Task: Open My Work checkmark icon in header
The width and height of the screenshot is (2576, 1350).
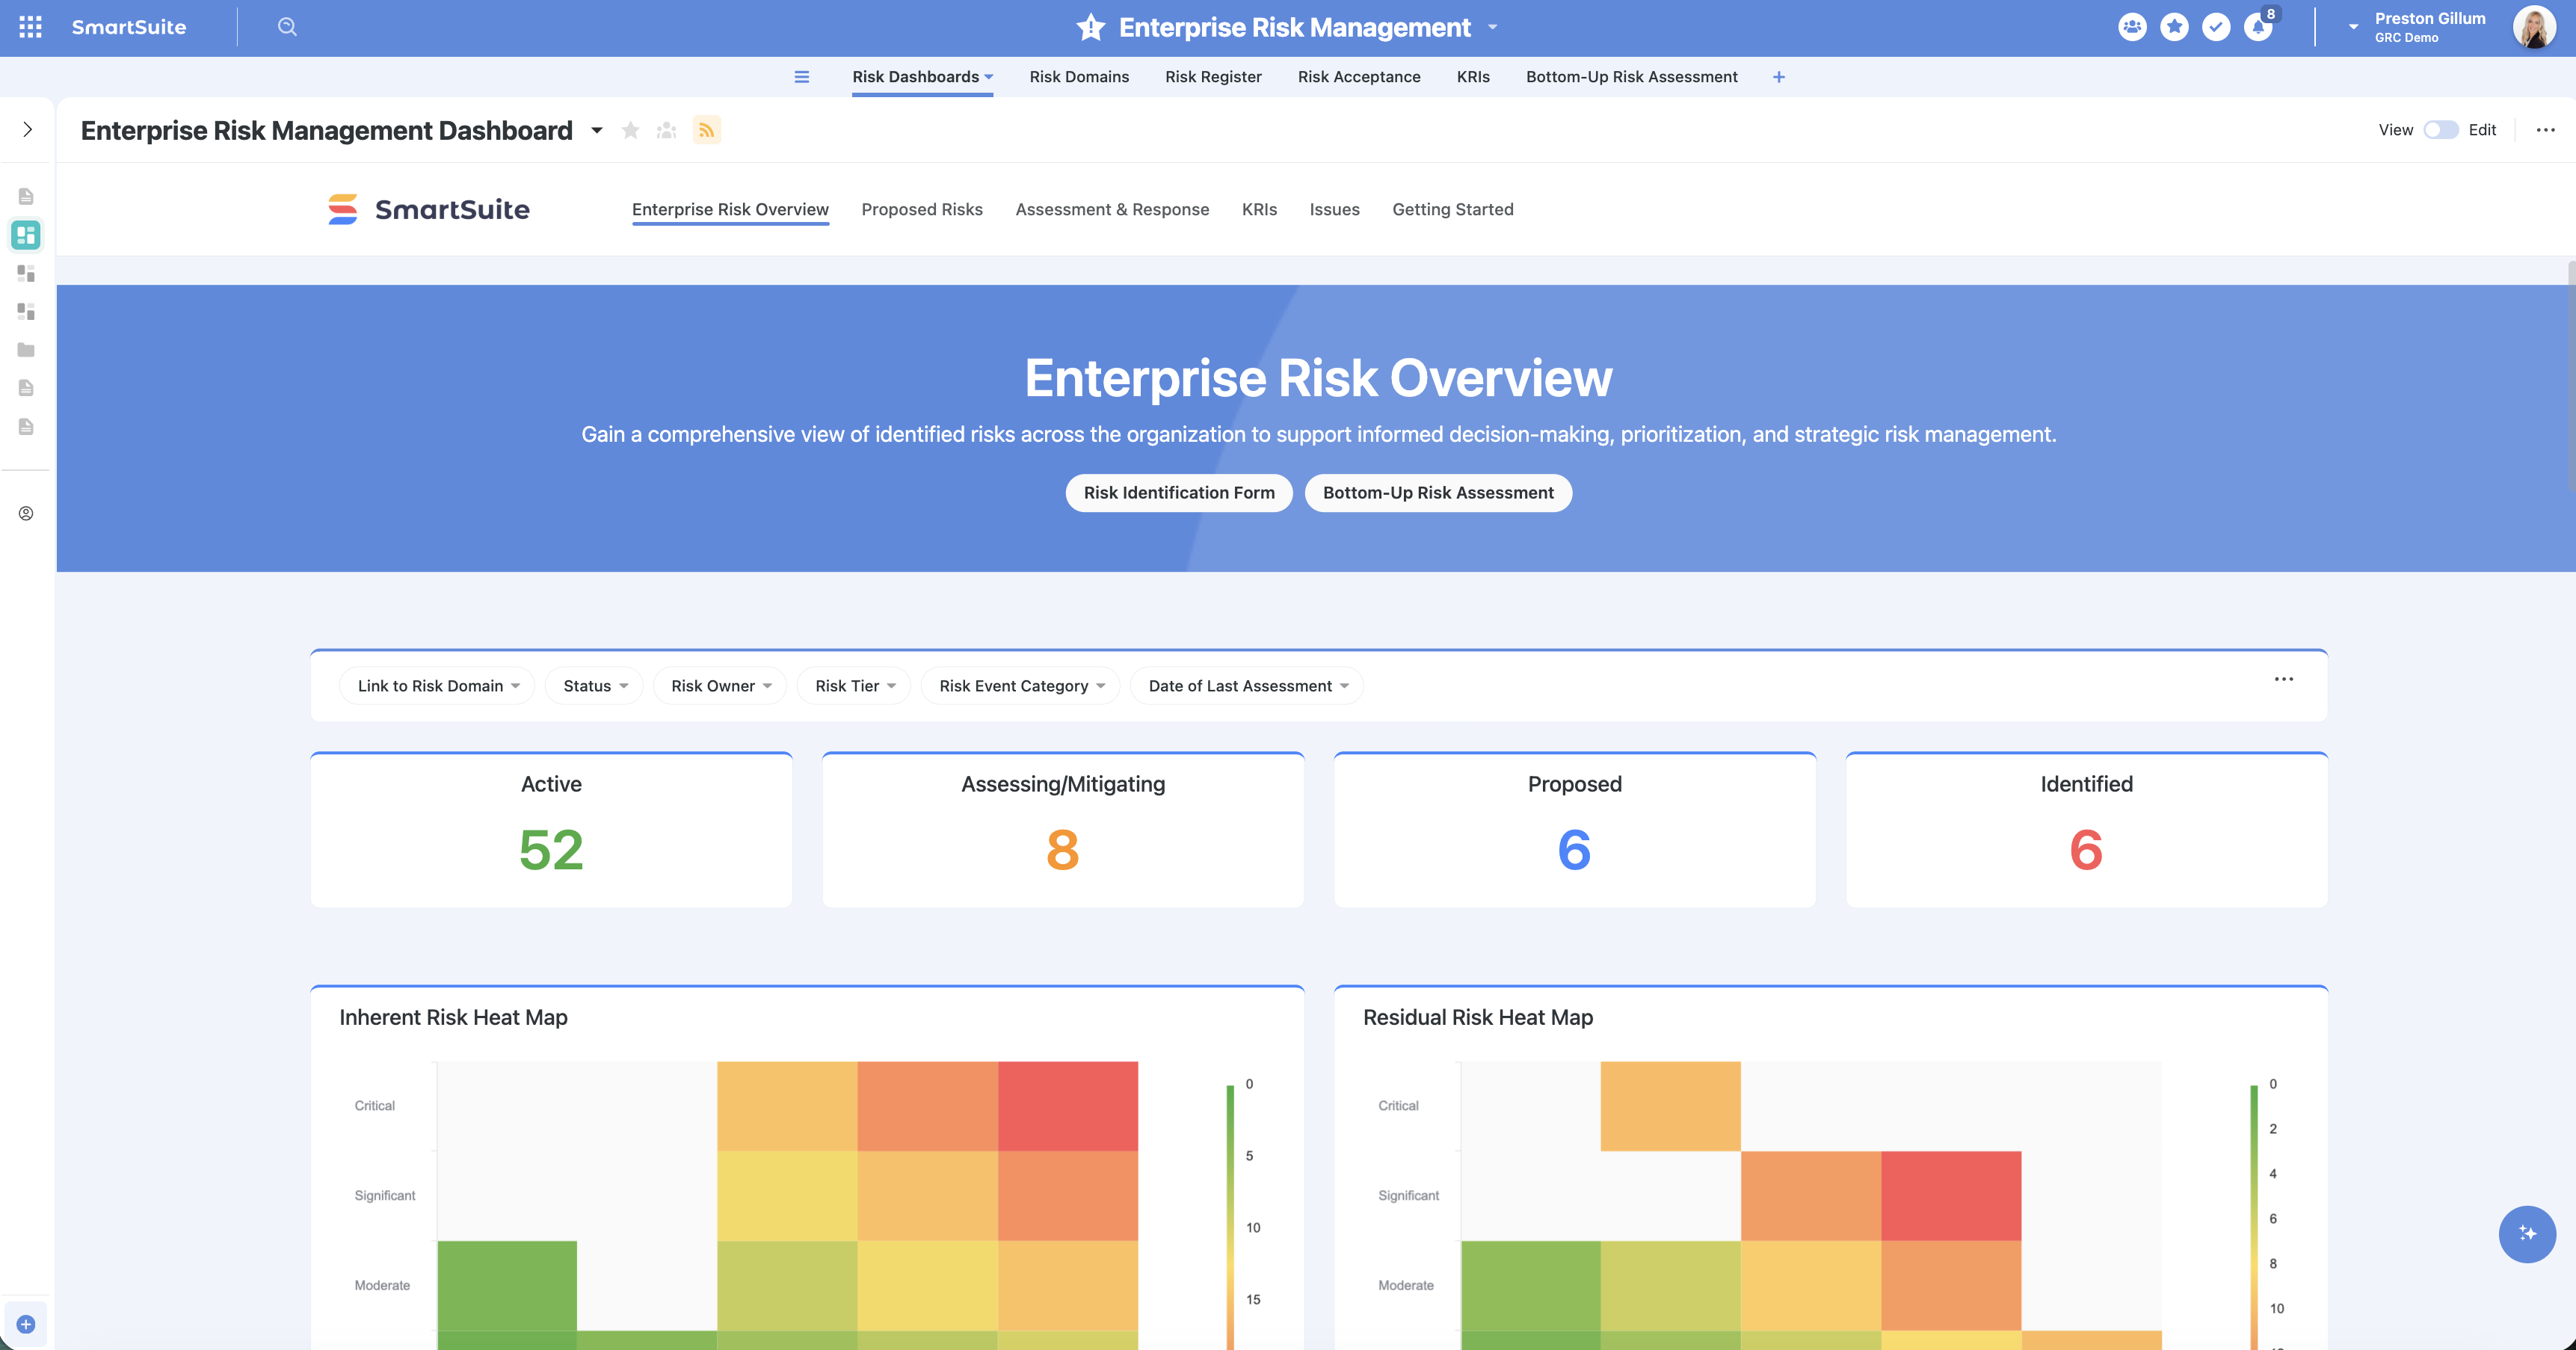Action: pyautogui.click(x=2216, y=27)
